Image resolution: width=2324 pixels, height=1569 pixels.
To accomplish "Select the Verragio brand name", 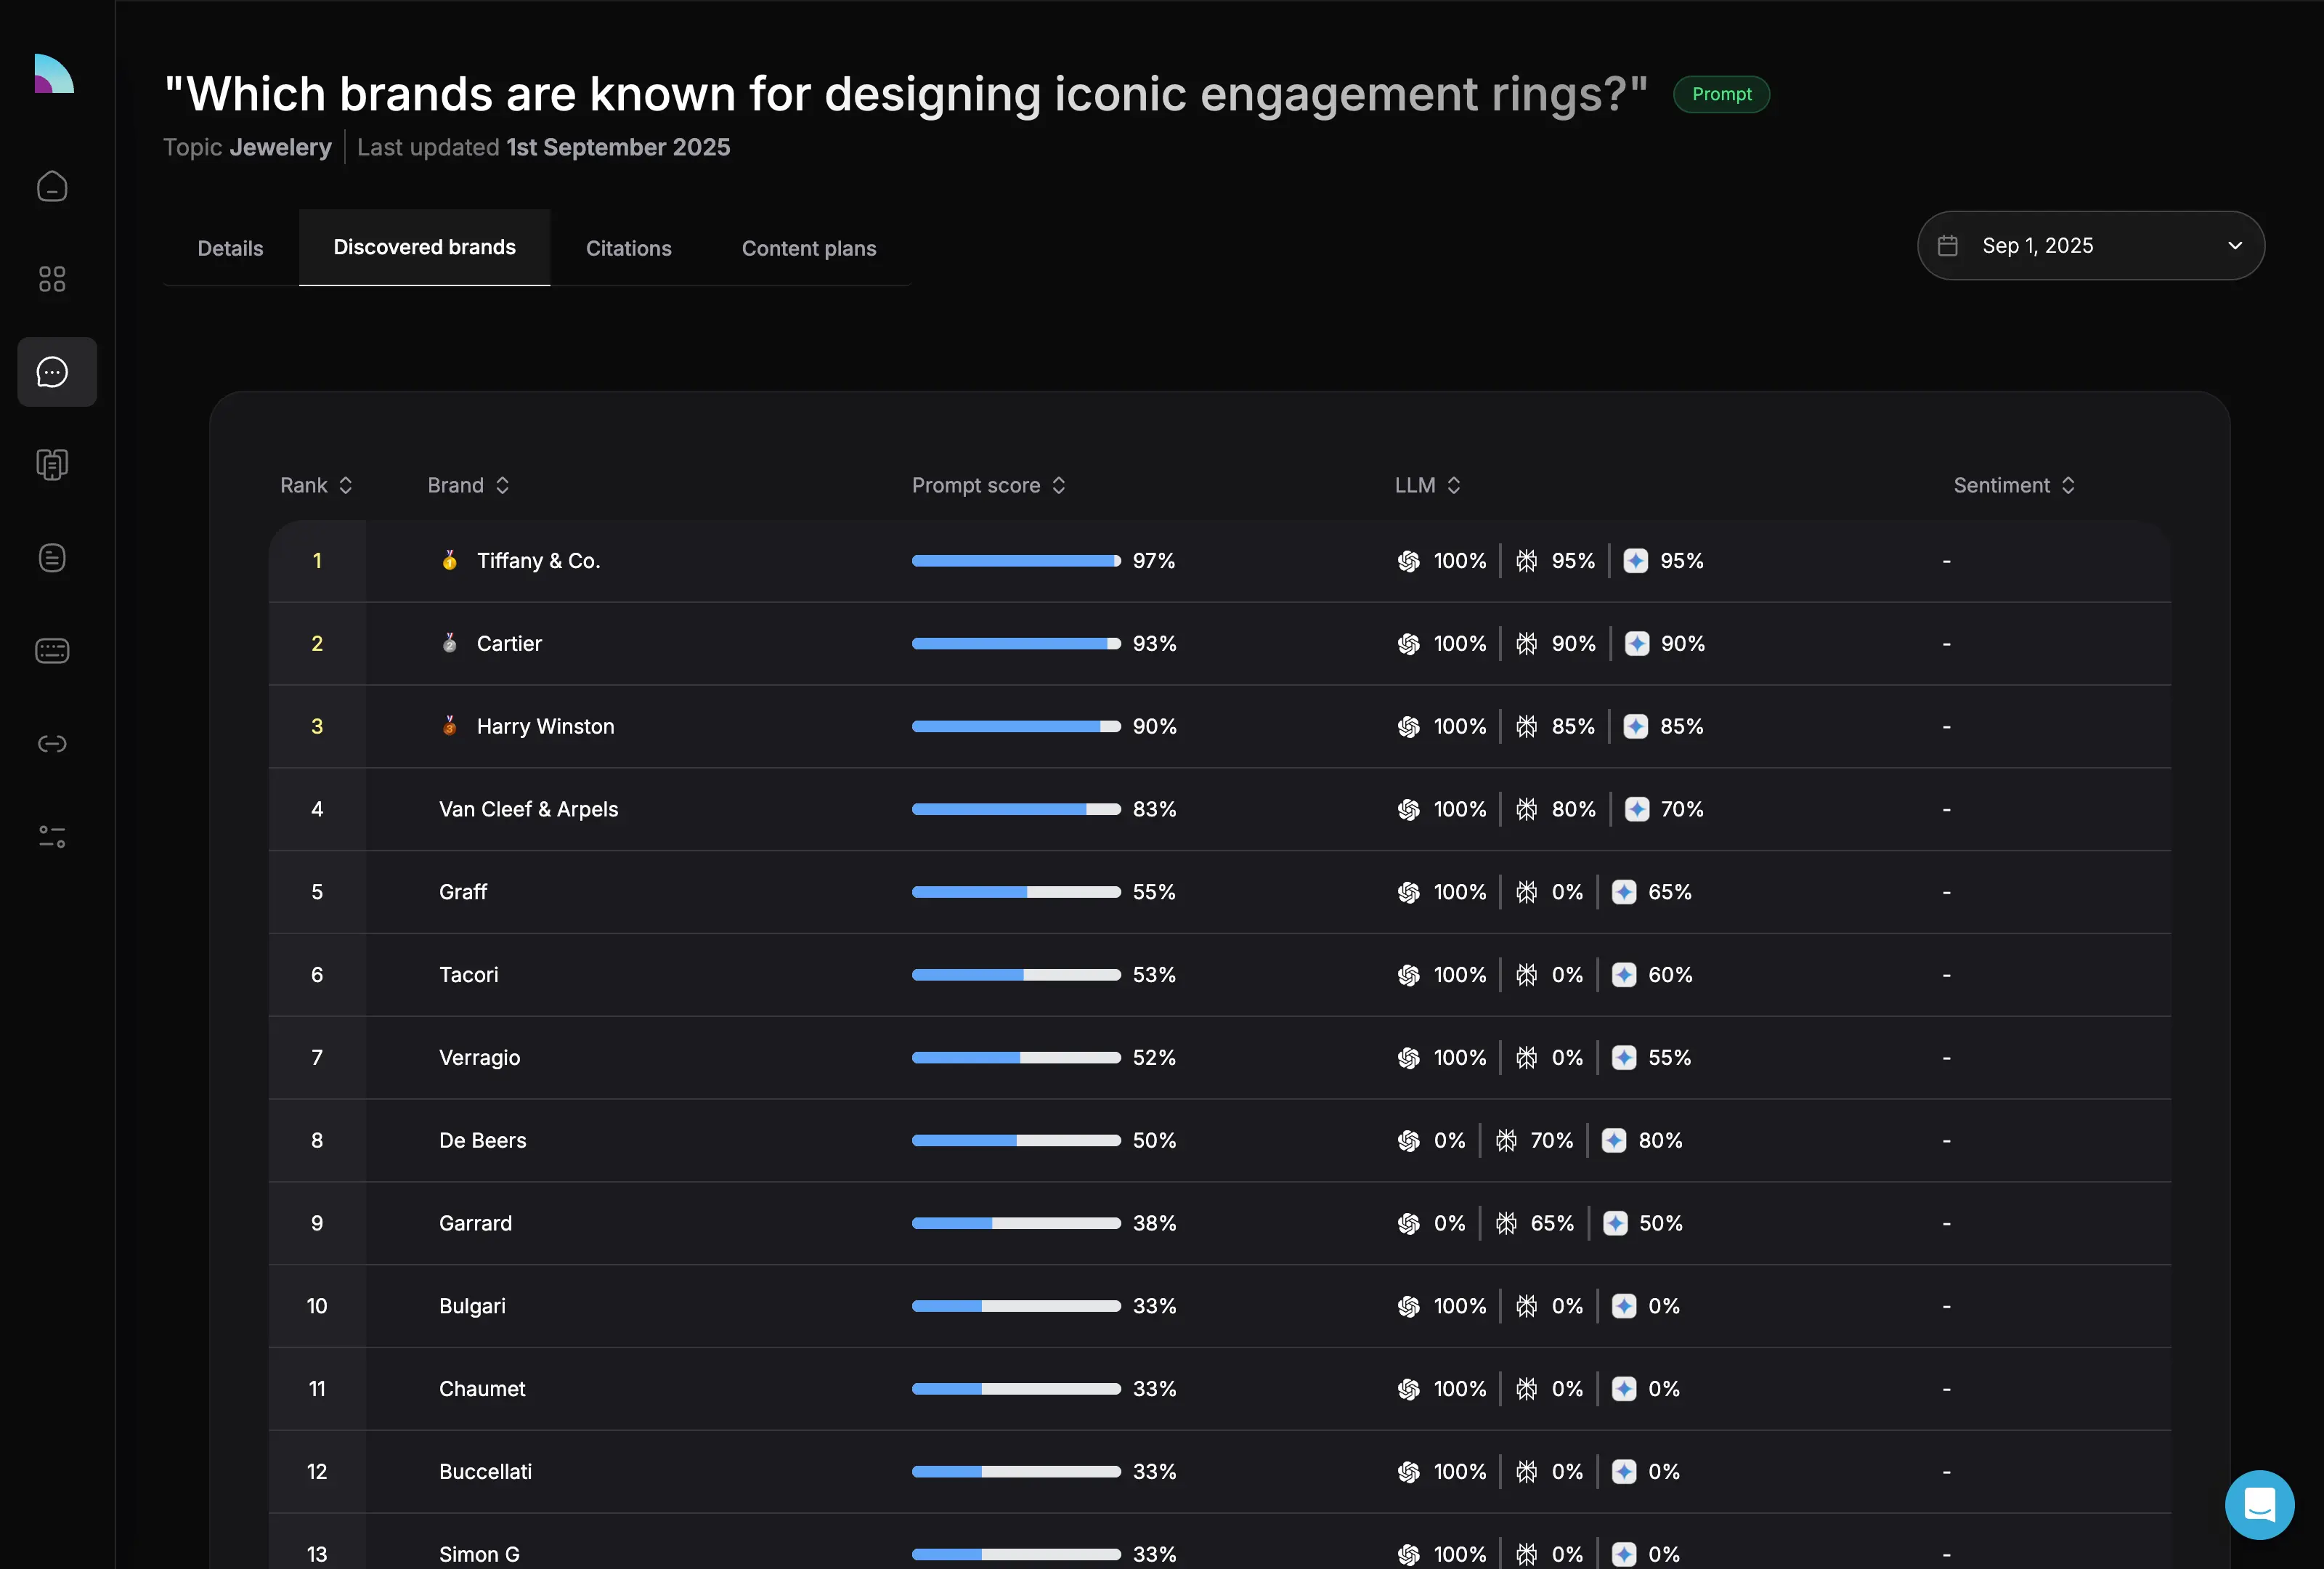I will click(x=479, y=1058).
